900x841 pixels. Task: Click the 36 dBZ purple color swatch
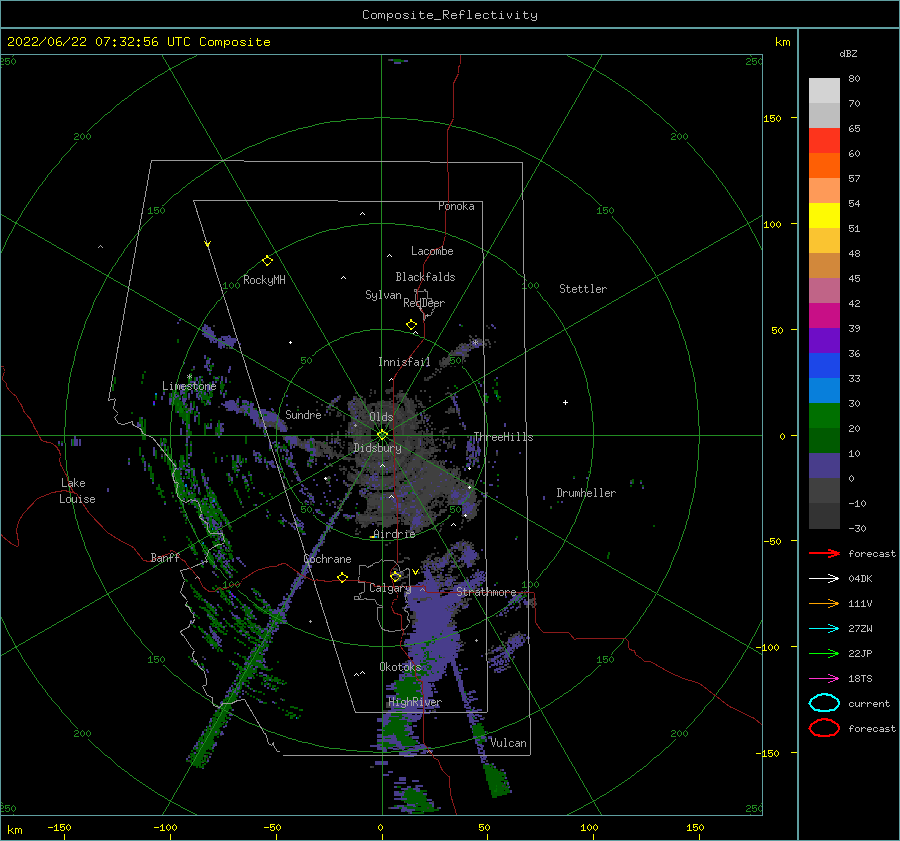pyautogui.click(x=824, y=340)
